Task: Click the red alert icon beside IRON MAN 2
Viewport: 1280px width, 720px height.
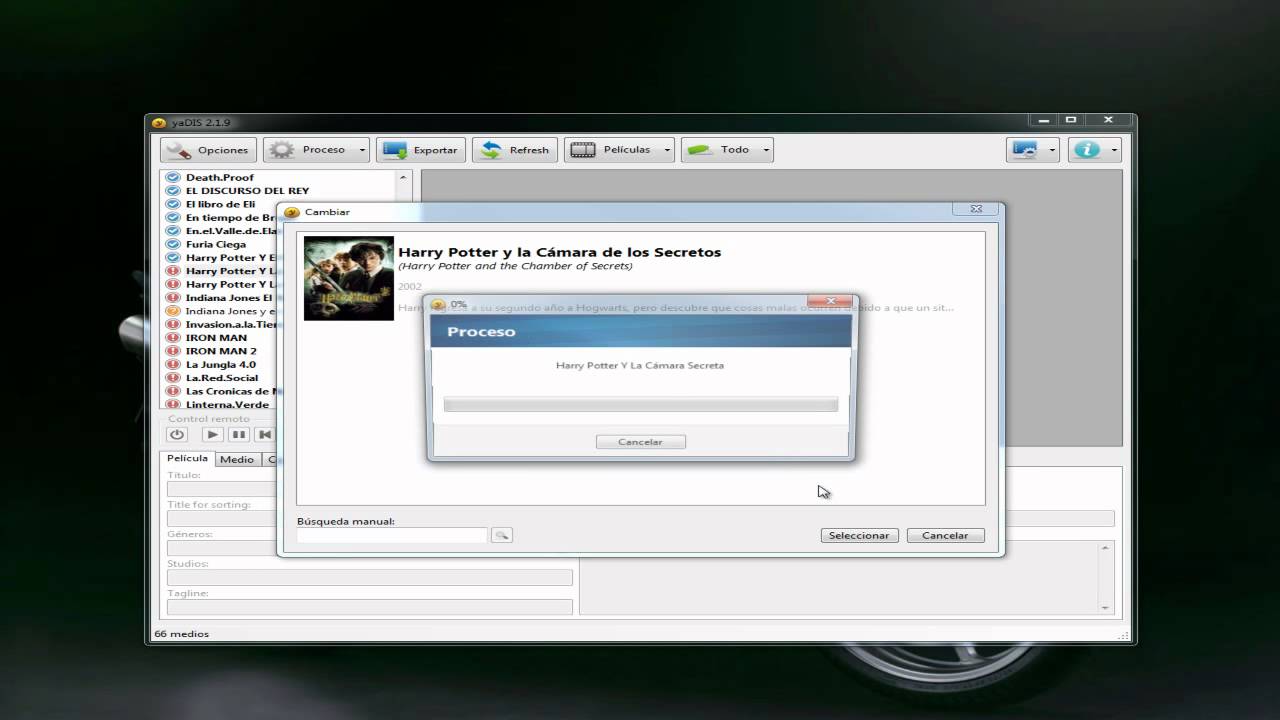Action: [173, 351]
